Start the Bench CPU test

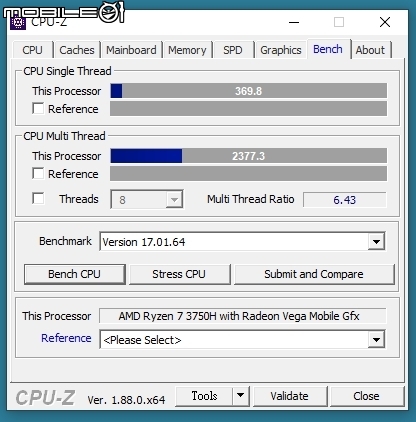click(75, 274)
